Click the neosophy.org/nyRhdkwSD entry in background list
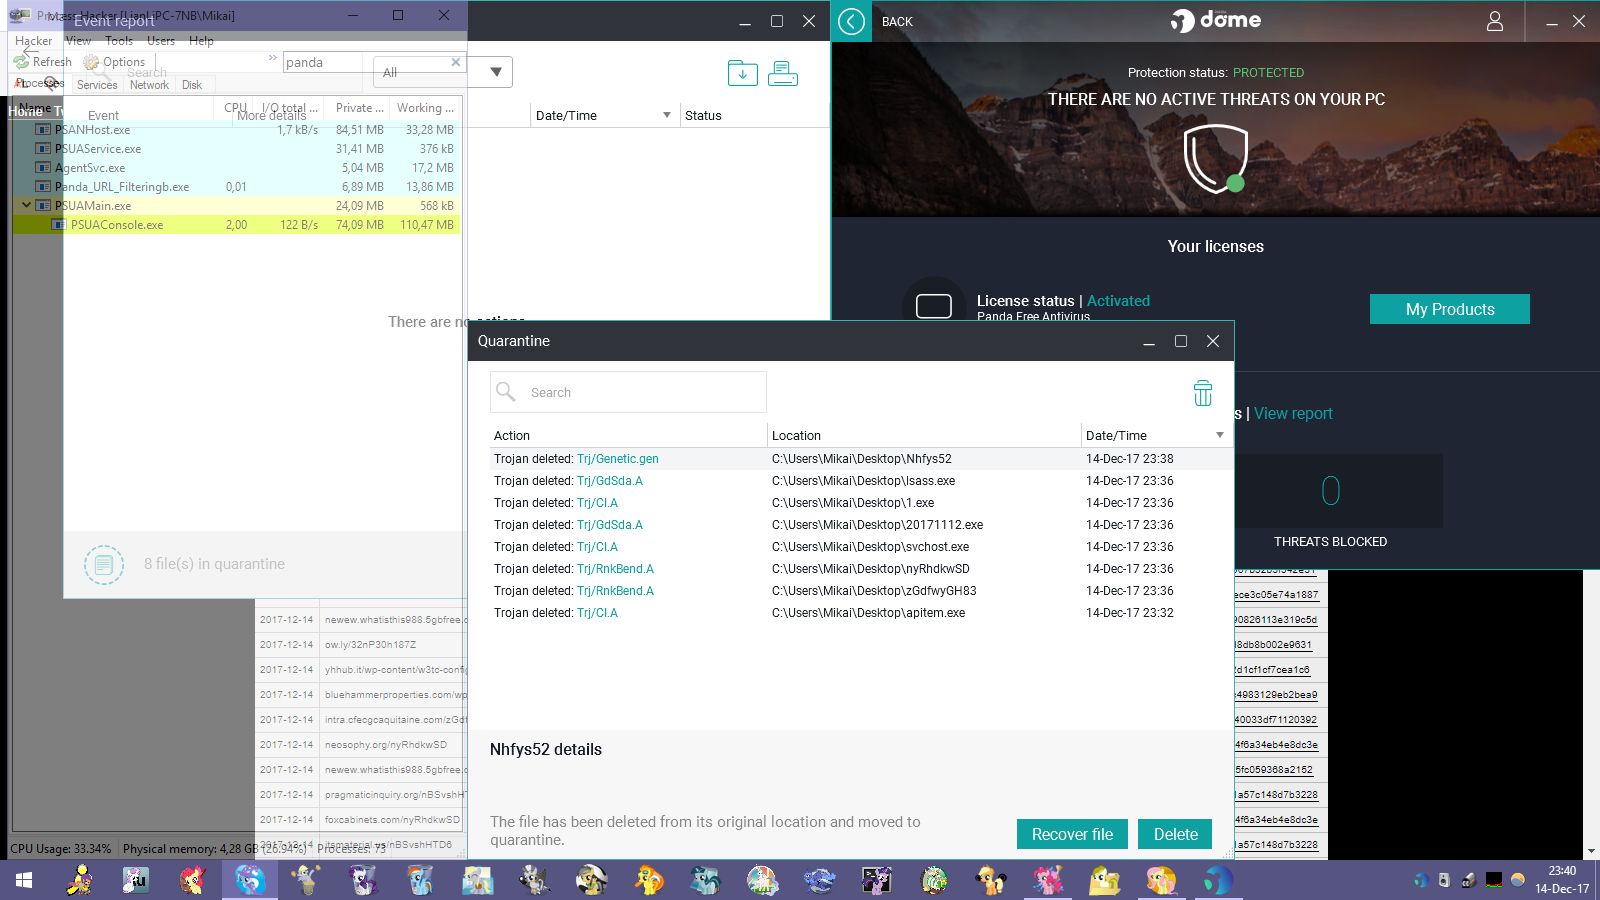 (386, 745)
